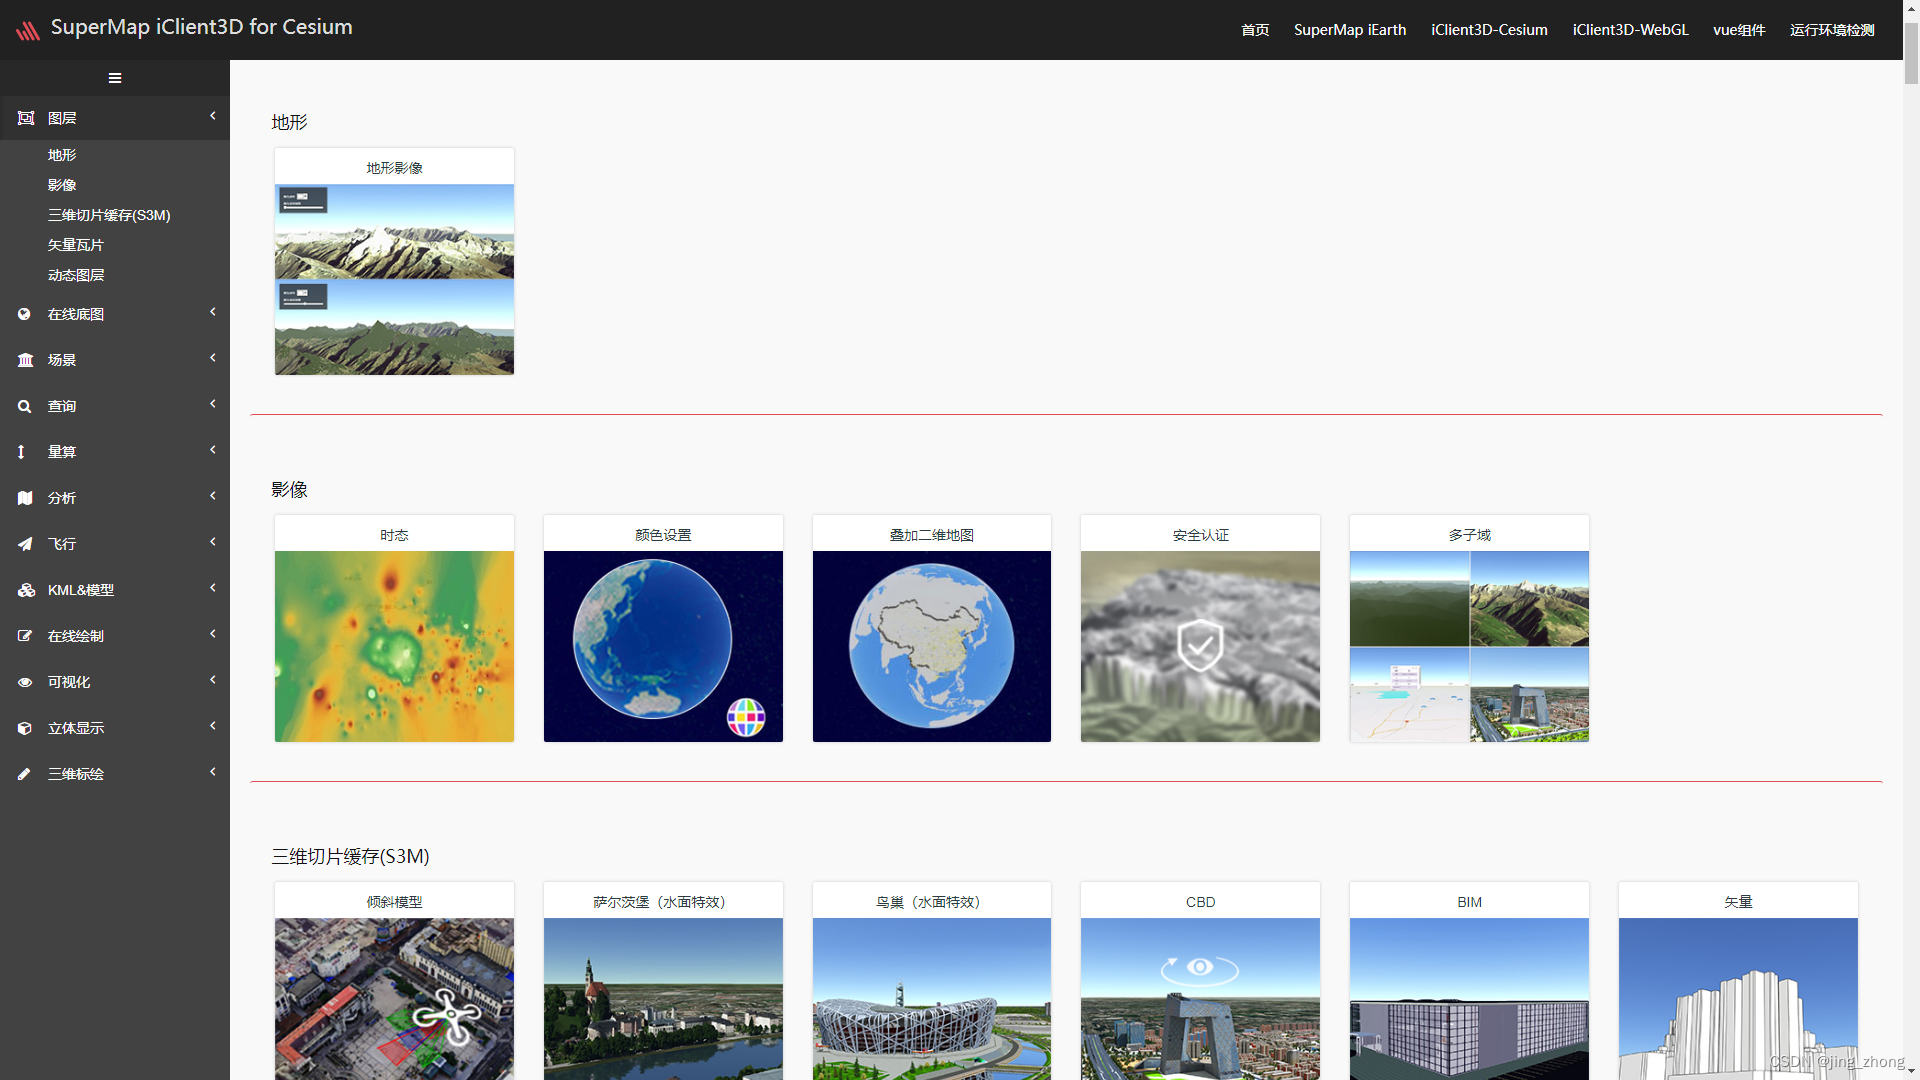Screen dimensions: 1920x1080
Task: Open the 颜色设置 globe example thumbnail
Action: click(663, 646)
